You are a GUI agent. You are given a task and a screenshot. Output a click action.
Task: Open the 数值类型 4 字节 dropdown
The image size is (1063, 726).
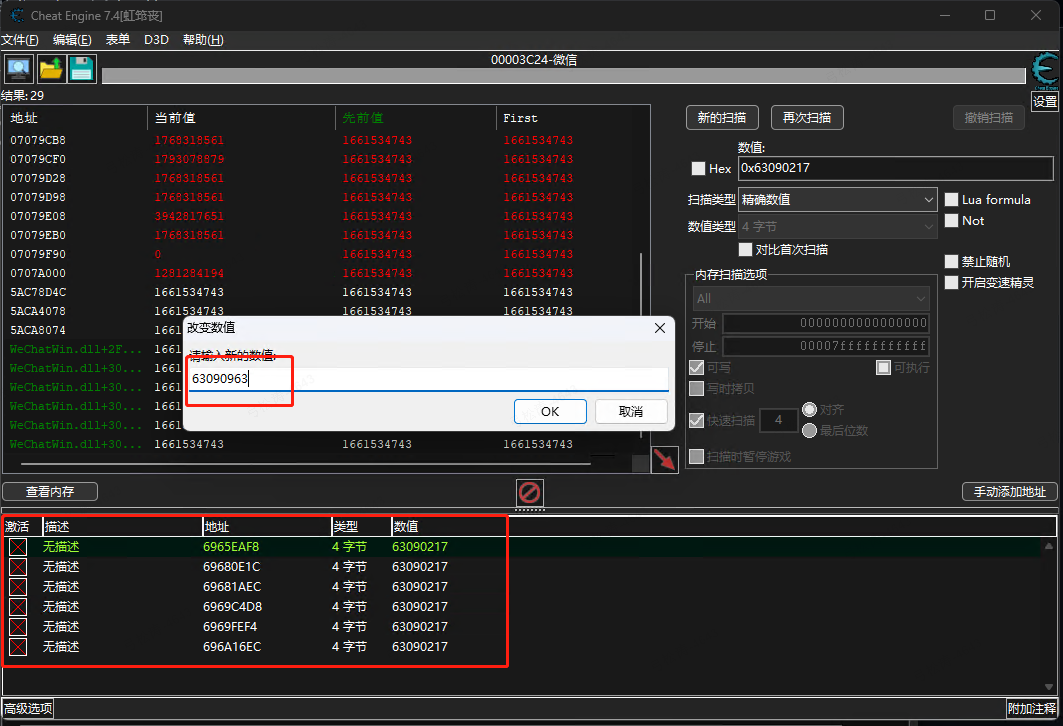click(837, 226)
